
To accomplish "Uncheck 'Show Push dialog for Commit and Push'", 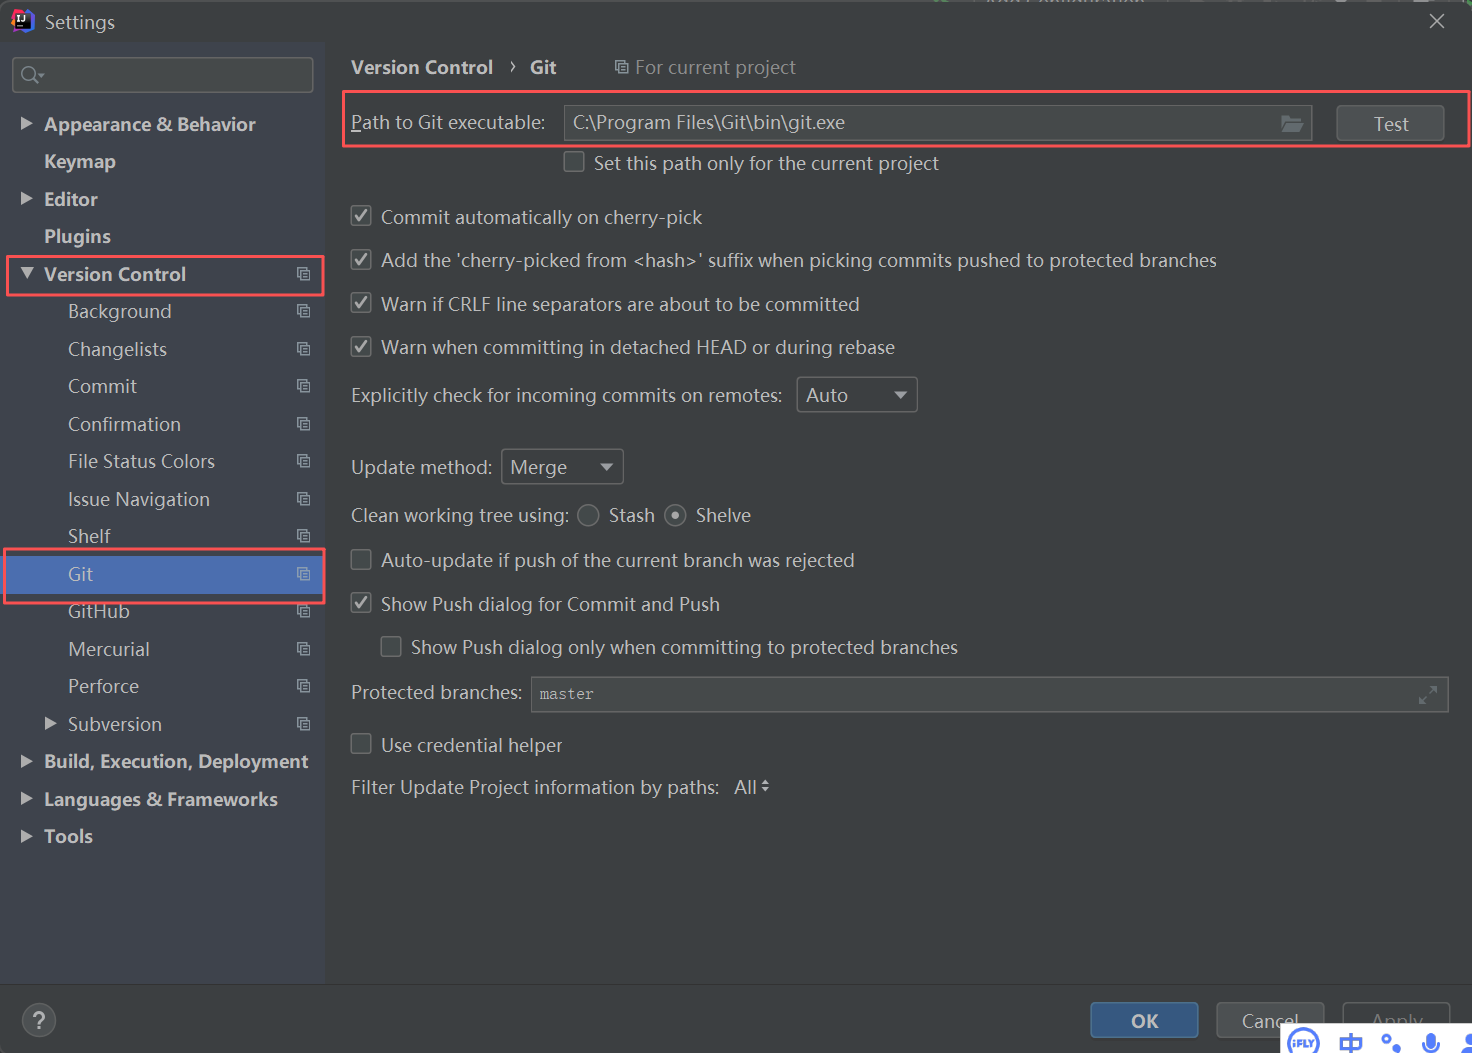I will tap(361, 603).
